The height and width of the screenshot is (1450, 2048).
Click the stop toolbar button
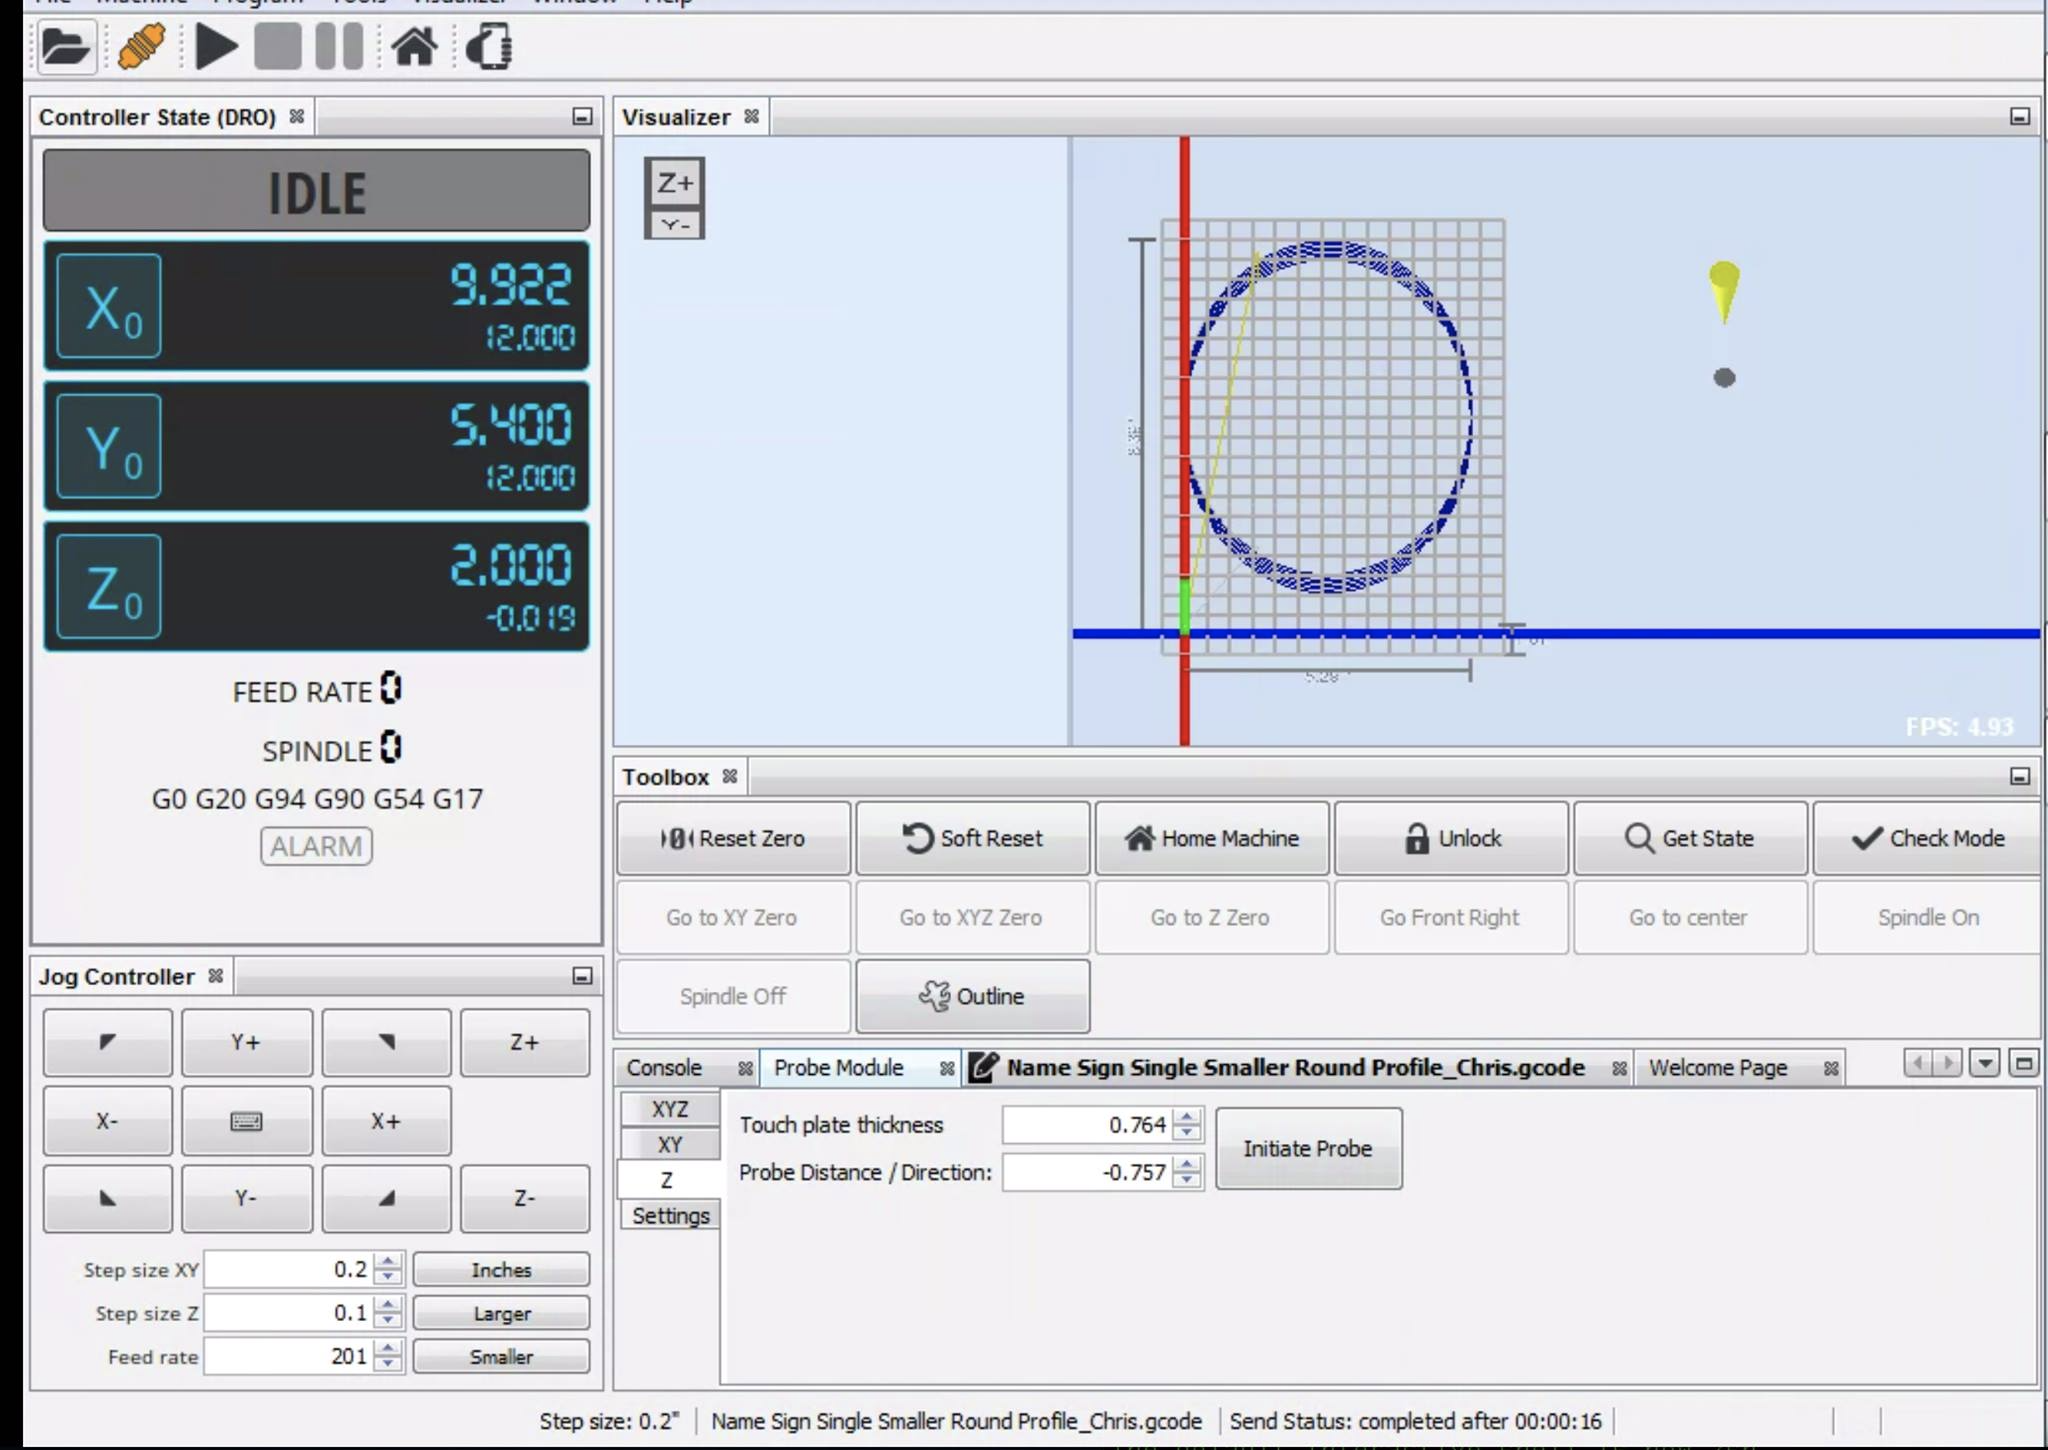277,47
